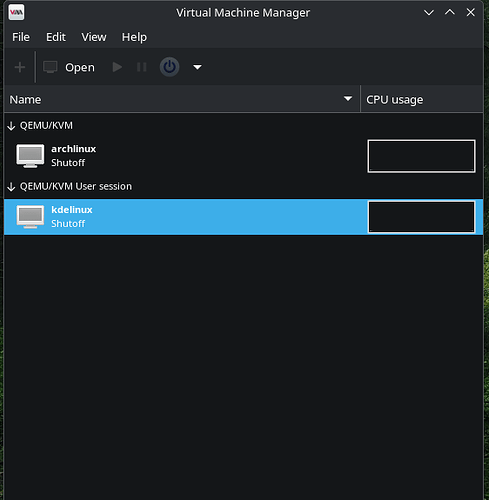Click the Name column sort arrow
Viewport: 489px width, 500px height.
pyautogui.click(x=348, y=99)
